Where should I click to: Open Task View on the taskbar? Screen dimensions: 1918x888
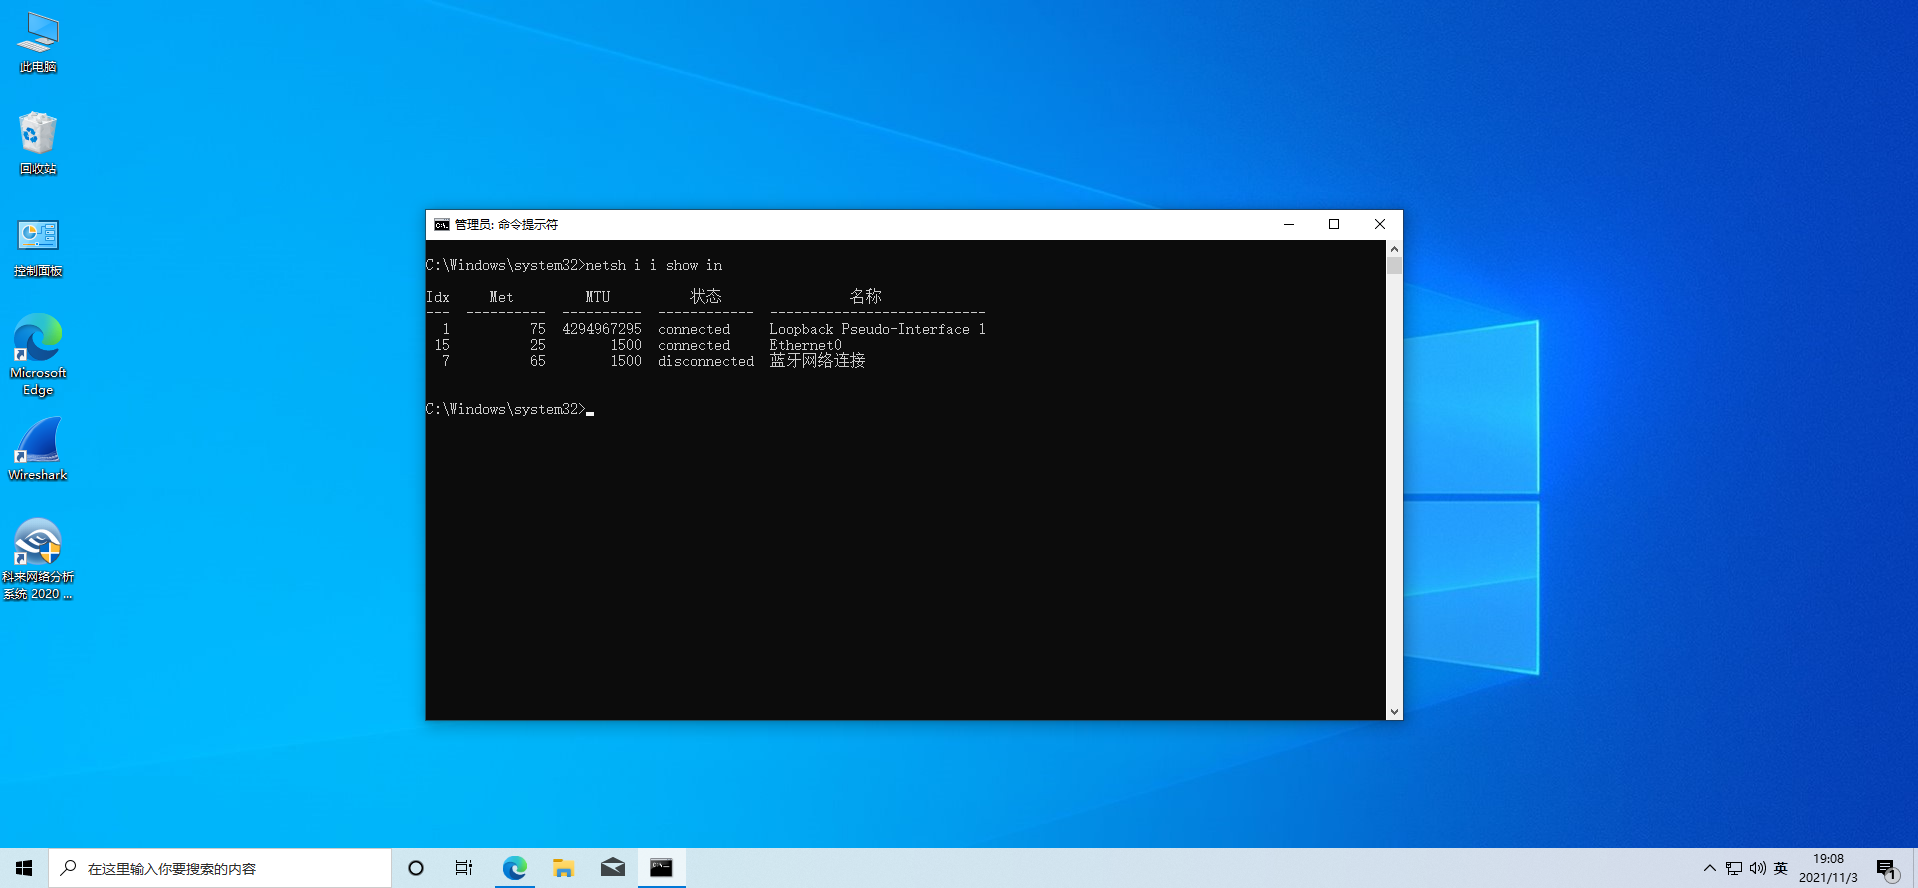tap(464, 868)
